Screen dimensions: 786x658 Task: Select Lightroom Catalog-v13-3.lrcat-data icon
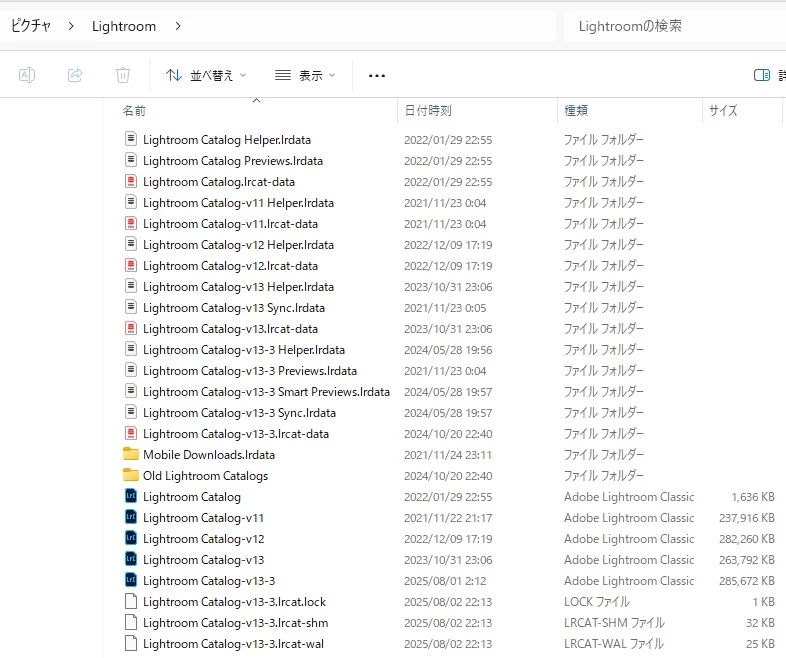coord(130,433)
